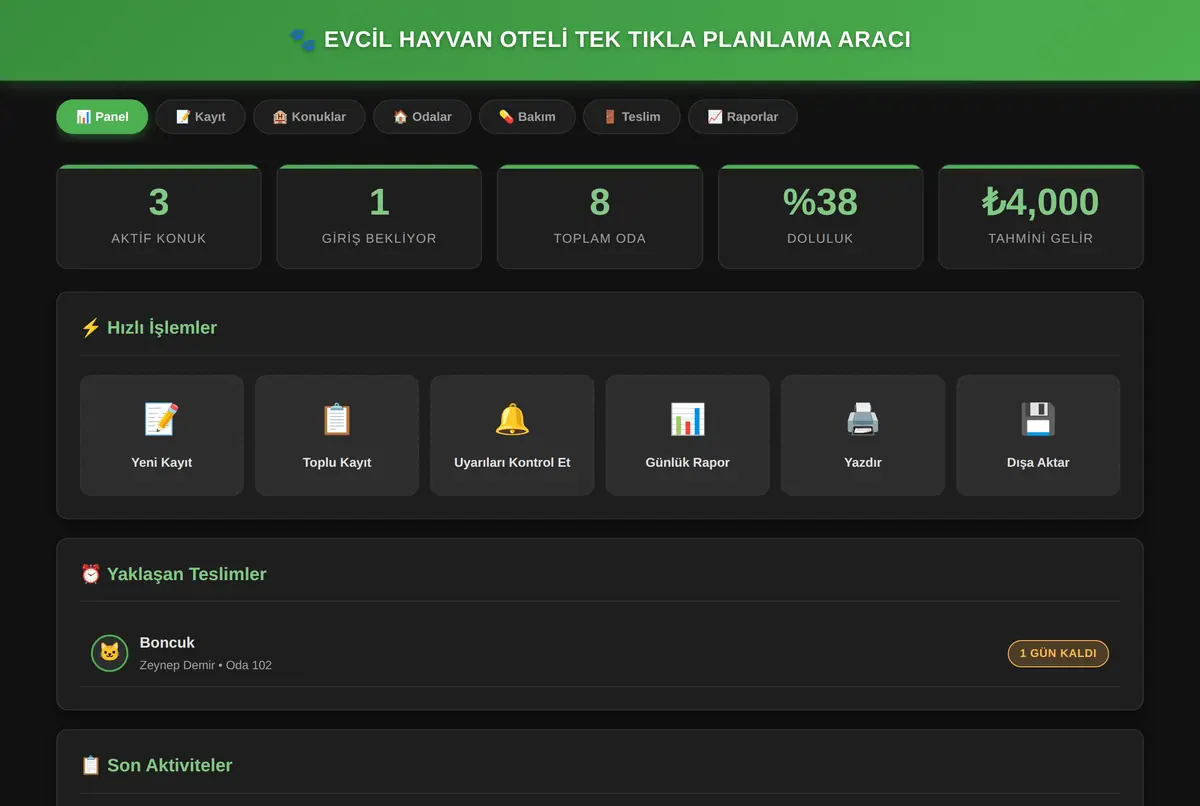Open the Konuklar tab

[x=309, y=117]
